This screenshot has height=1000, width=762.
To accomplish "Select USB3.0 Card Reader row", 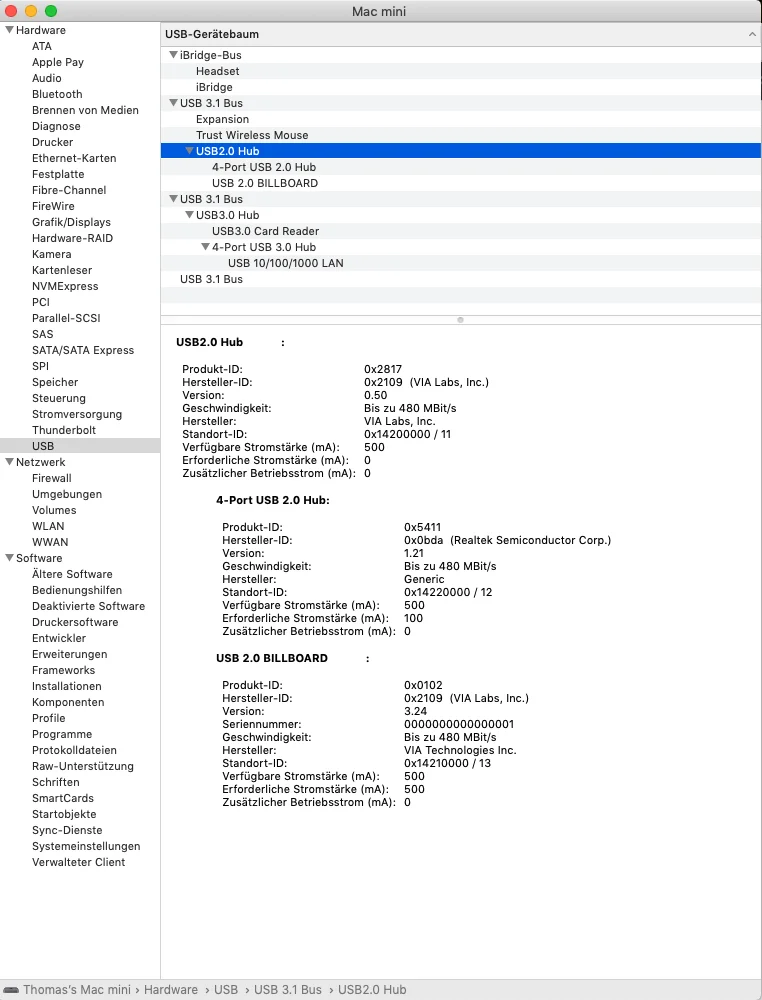I will coord(461,231).
